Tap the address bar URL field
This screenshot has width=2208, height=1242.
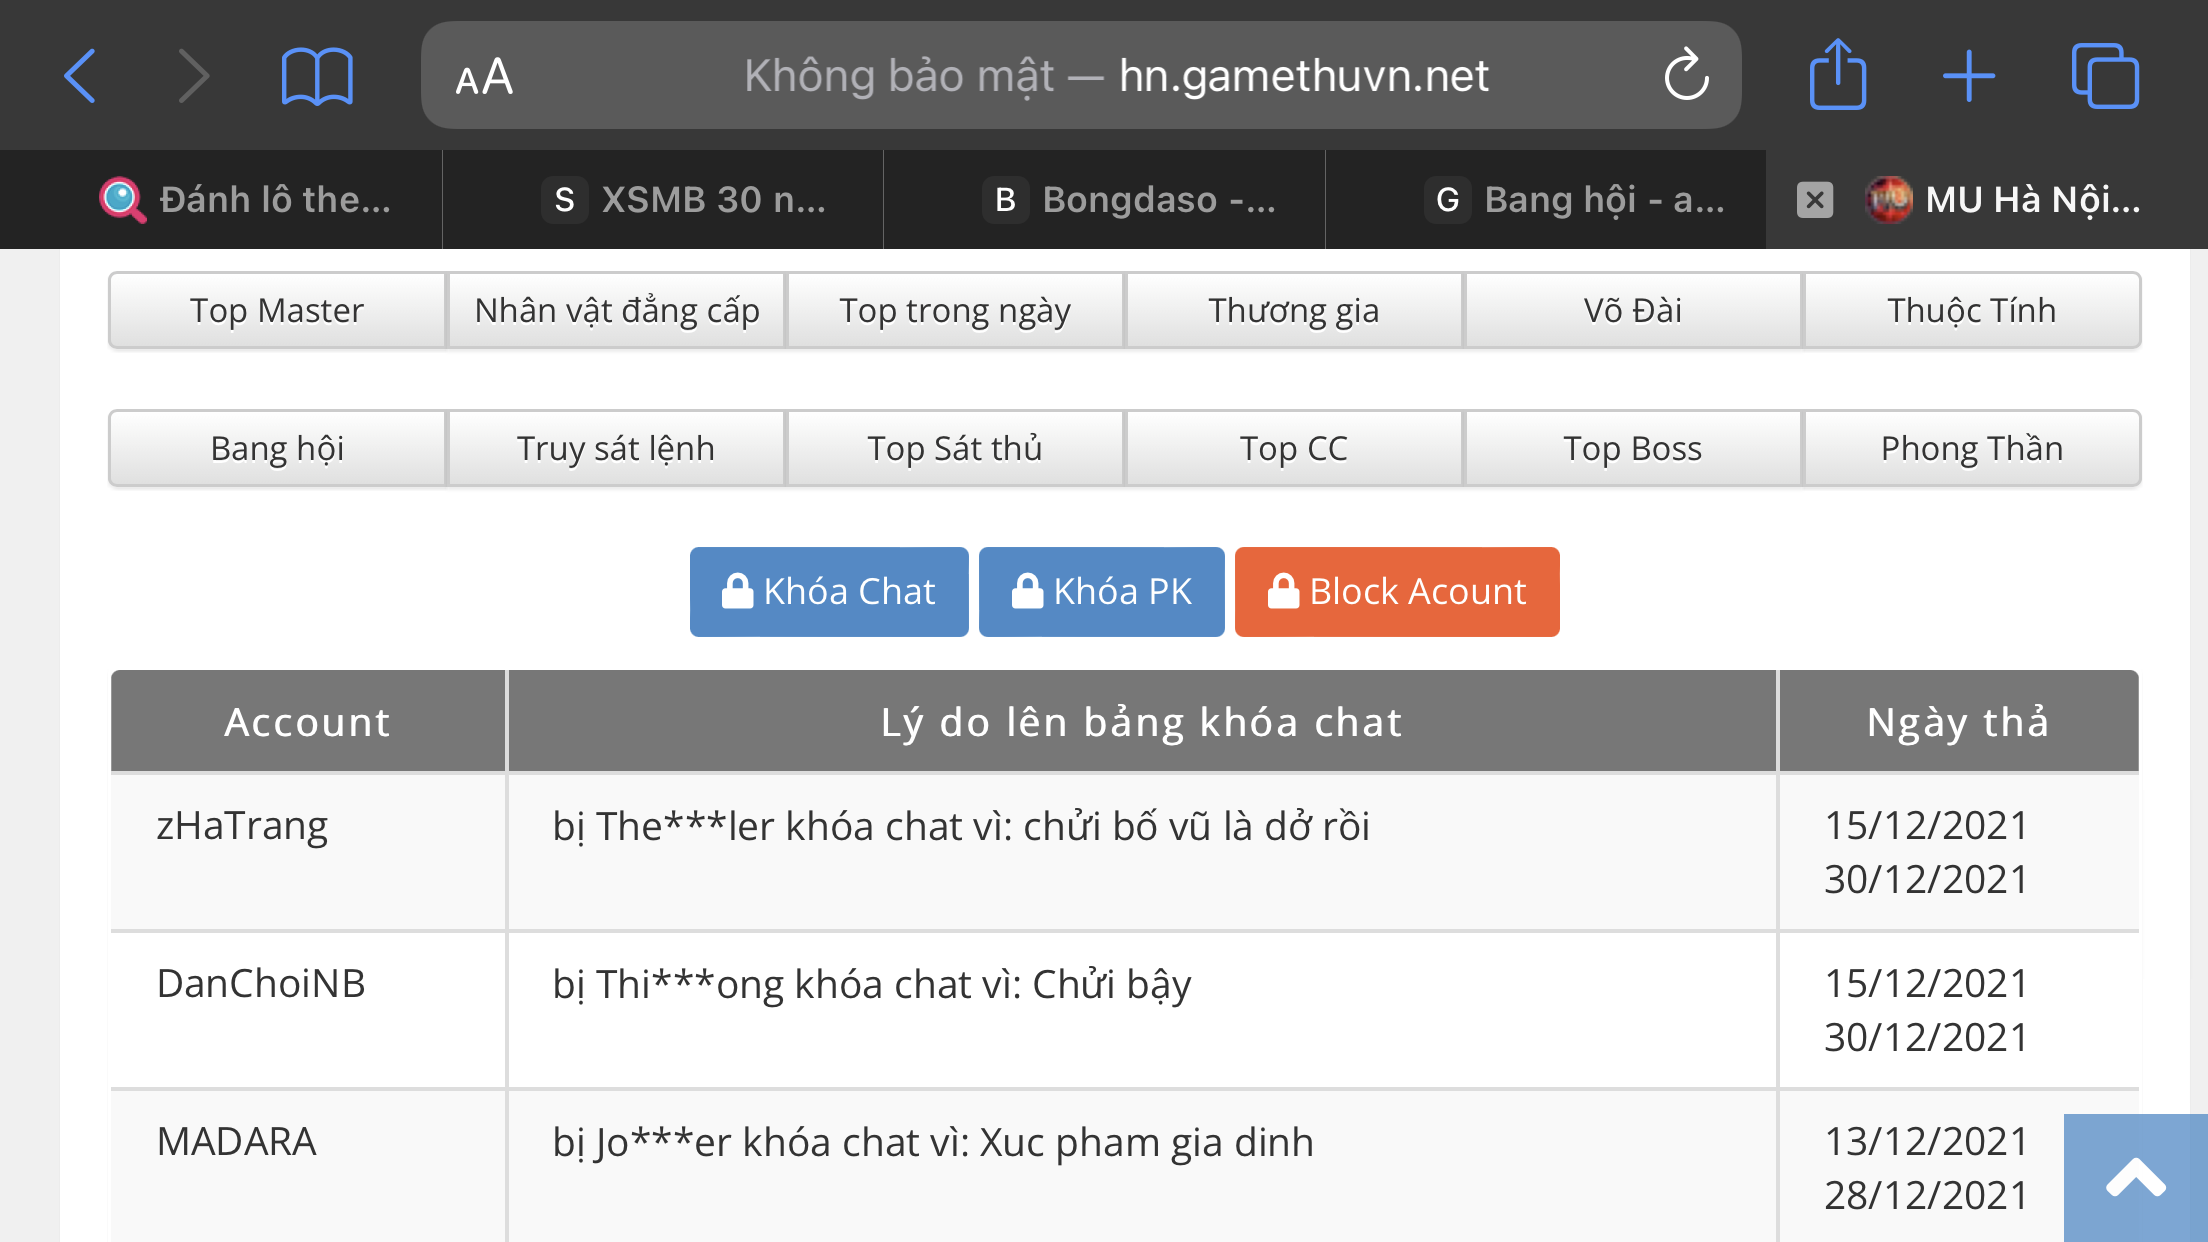(1115, 76)
